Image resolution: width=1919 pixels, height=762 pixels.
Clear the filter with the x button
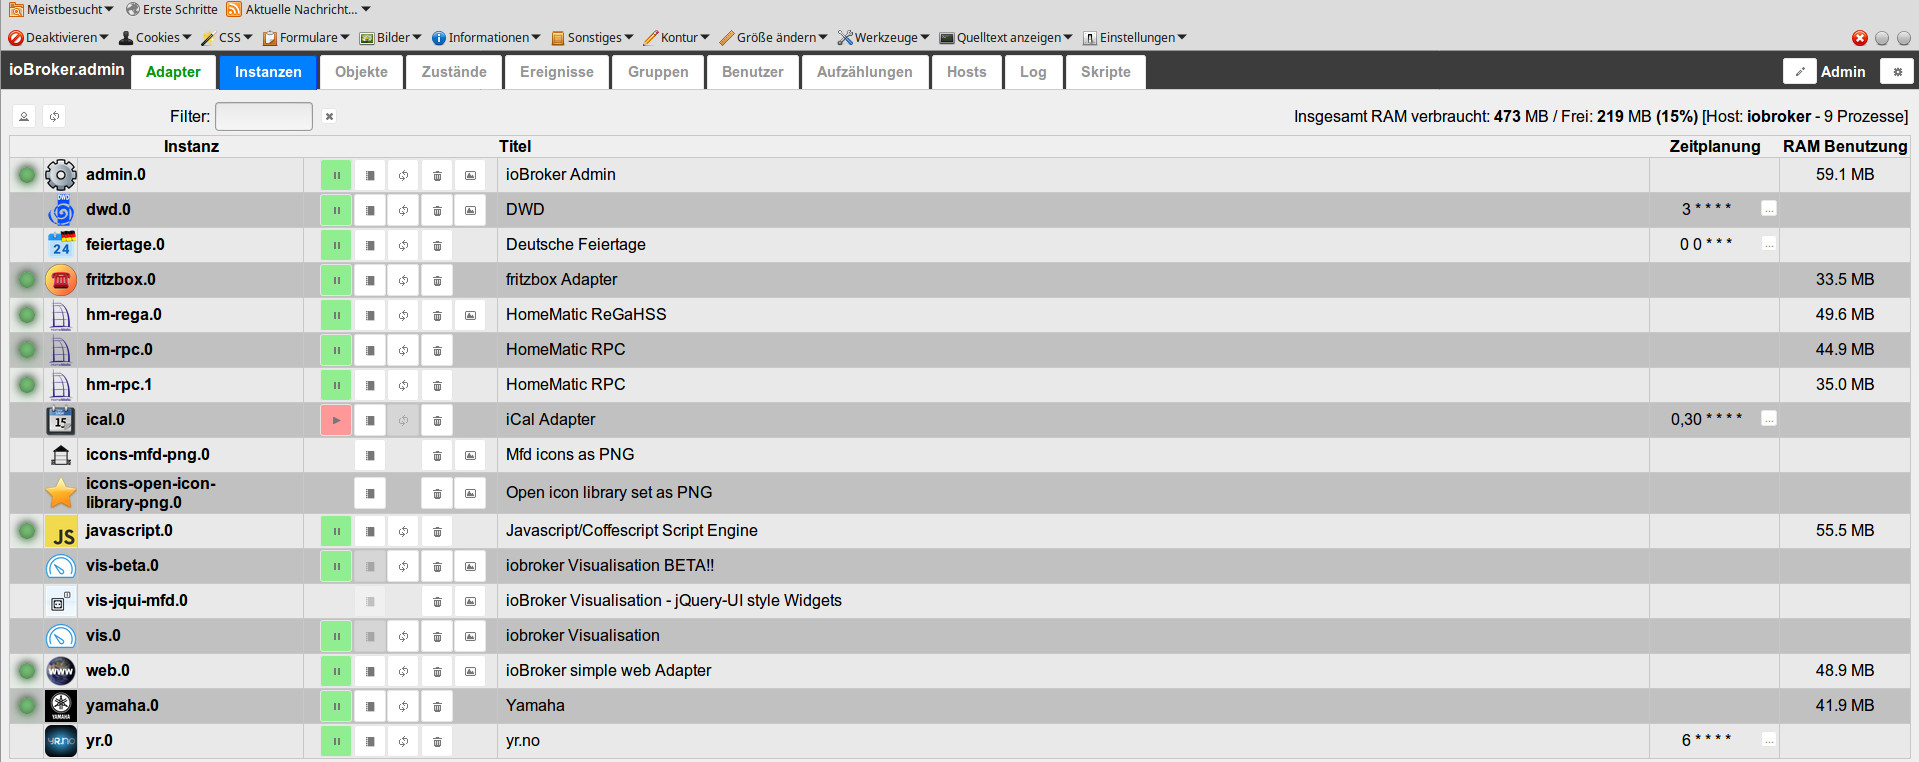coord(329,117)
